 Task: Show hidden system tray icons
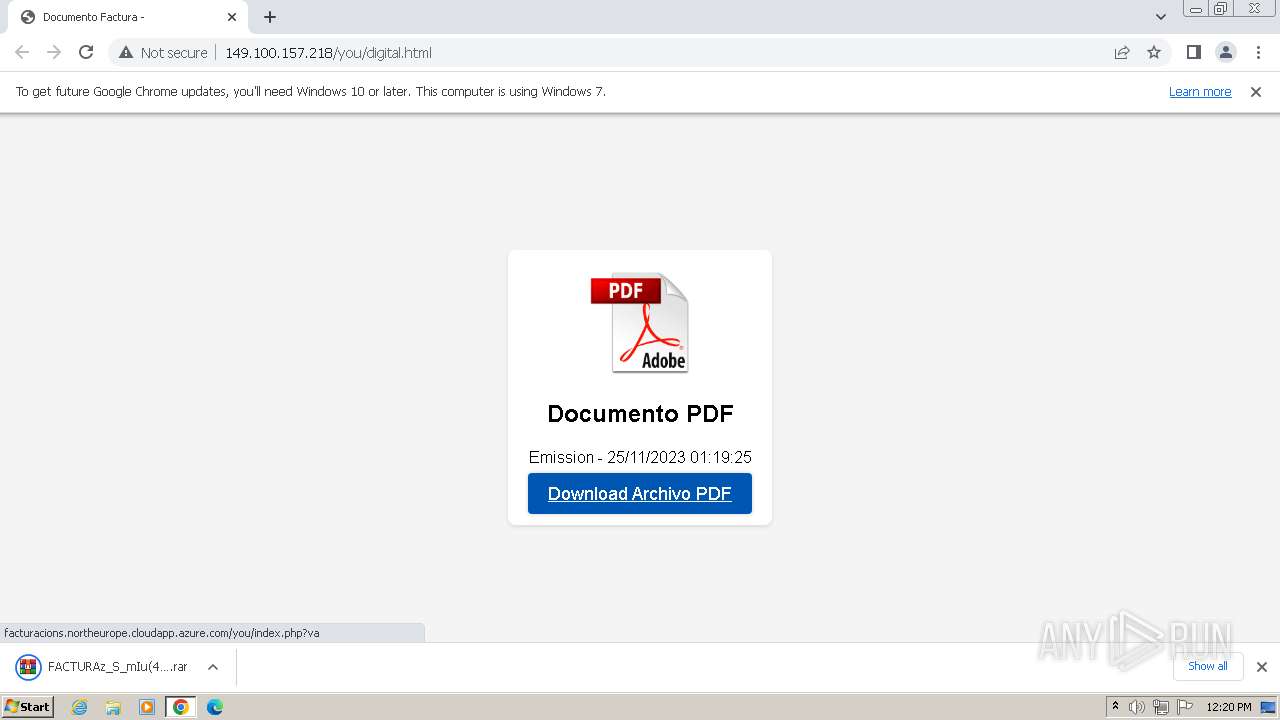tap(1116, 707)
